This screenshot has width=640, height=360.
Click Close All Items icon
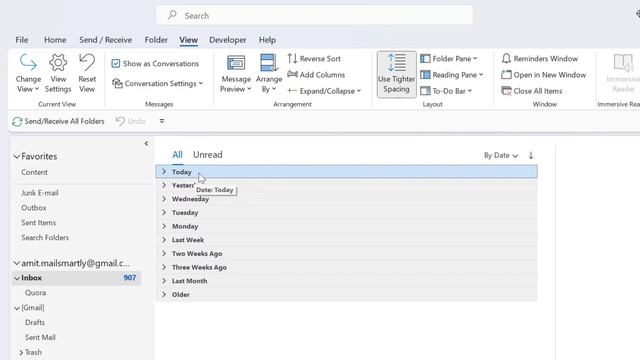point(506,91)
